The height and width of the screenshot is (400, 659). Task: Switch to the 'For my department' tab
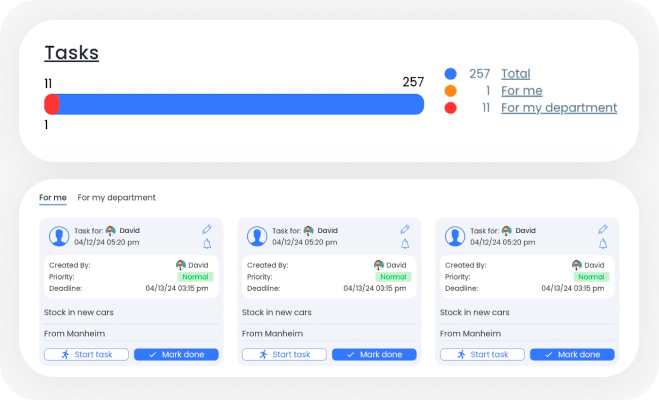tap(116, 197)
